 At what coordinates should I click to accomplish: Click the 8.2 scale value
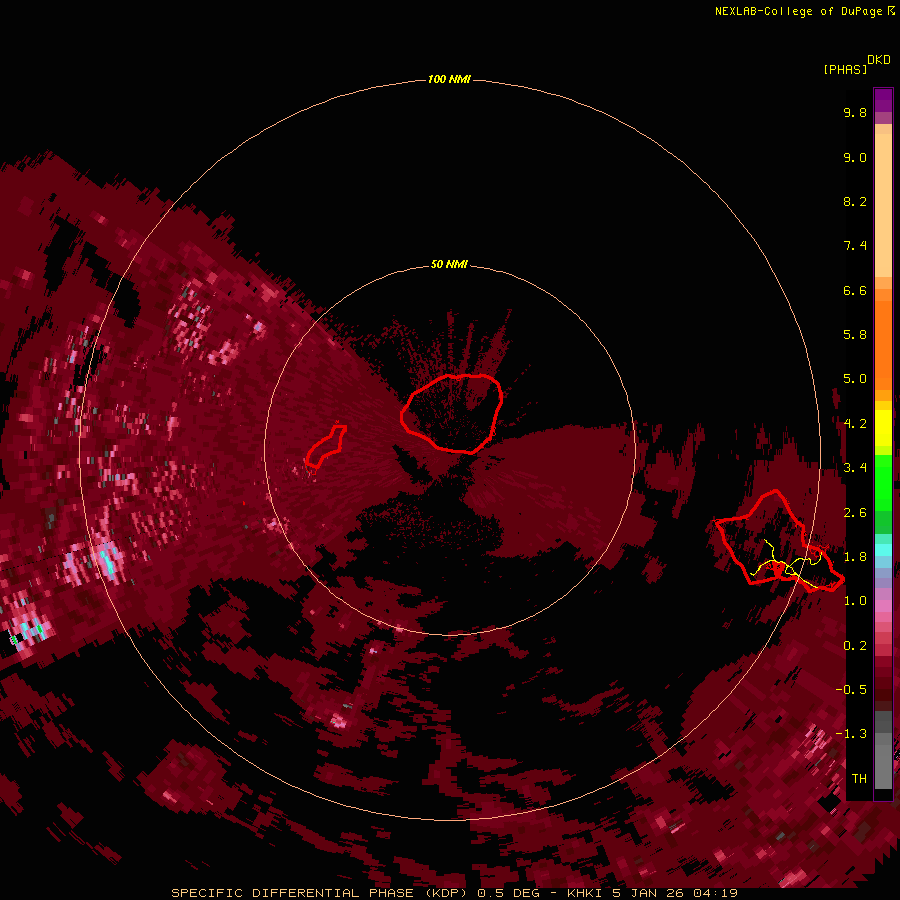coord(855,201)
